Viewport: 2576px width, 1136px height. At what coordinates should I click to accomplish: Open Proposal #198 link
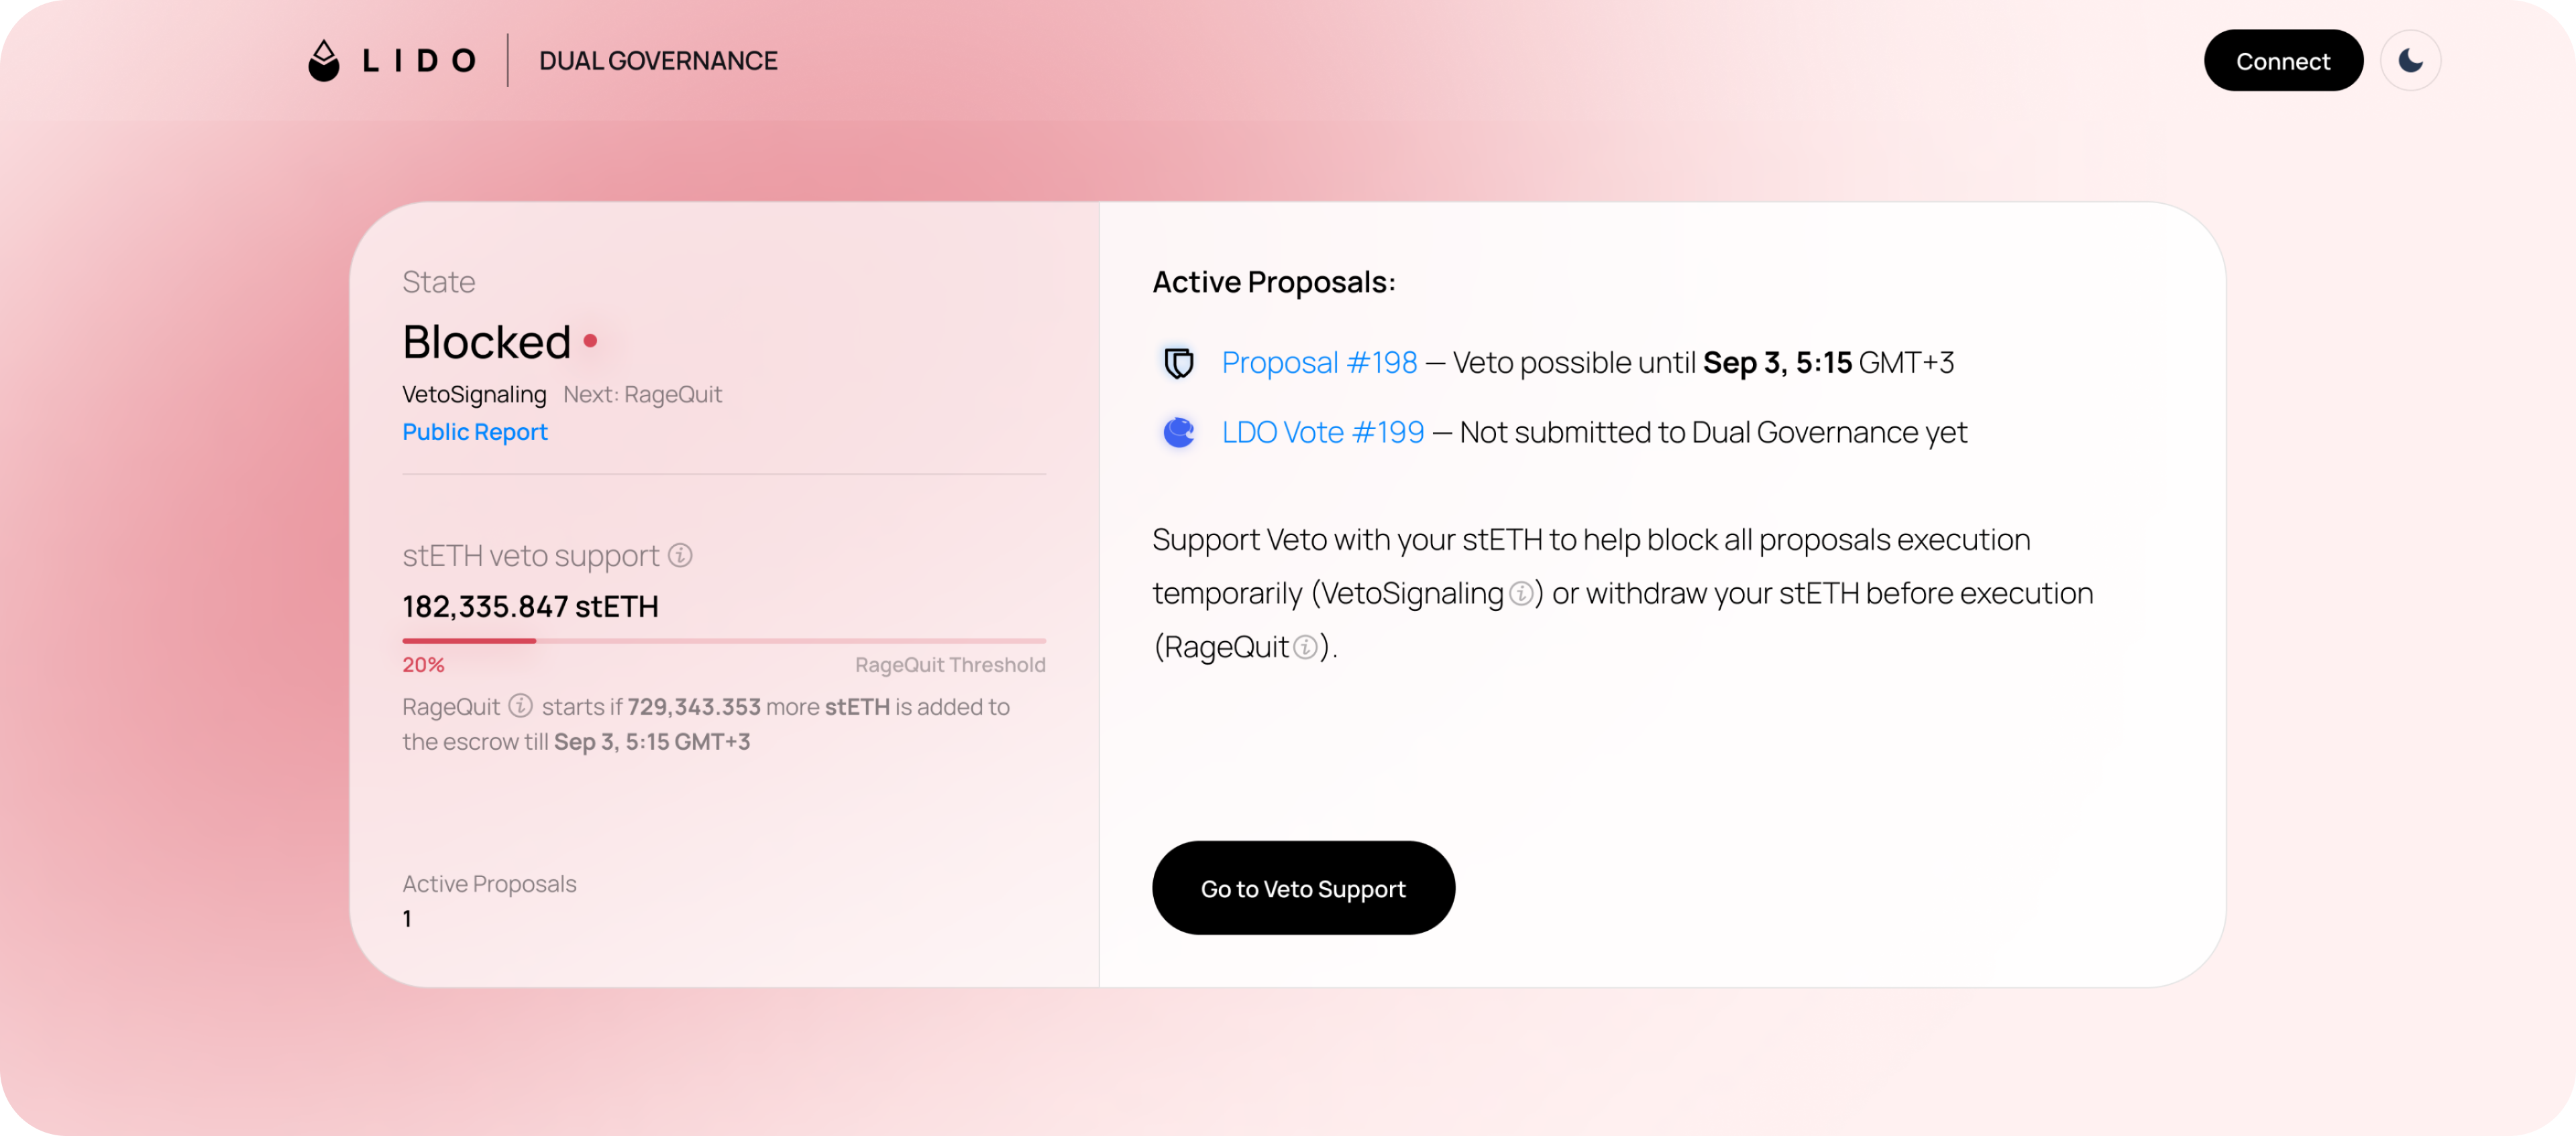[x=1319, y=362]
